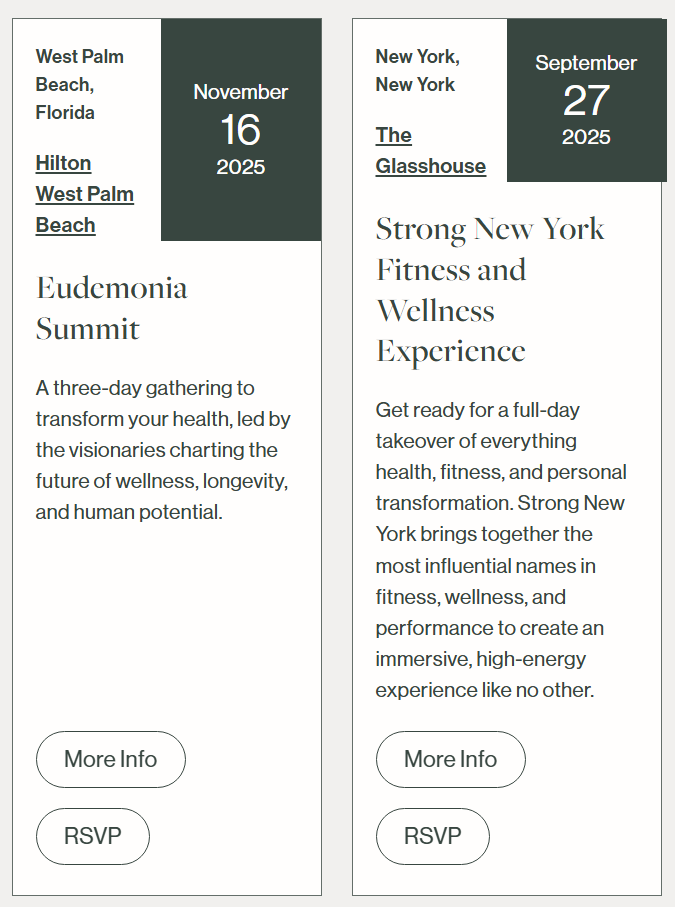Click the full-day takeover description paragraph
675x907 pixels.
tap(501, 550)
